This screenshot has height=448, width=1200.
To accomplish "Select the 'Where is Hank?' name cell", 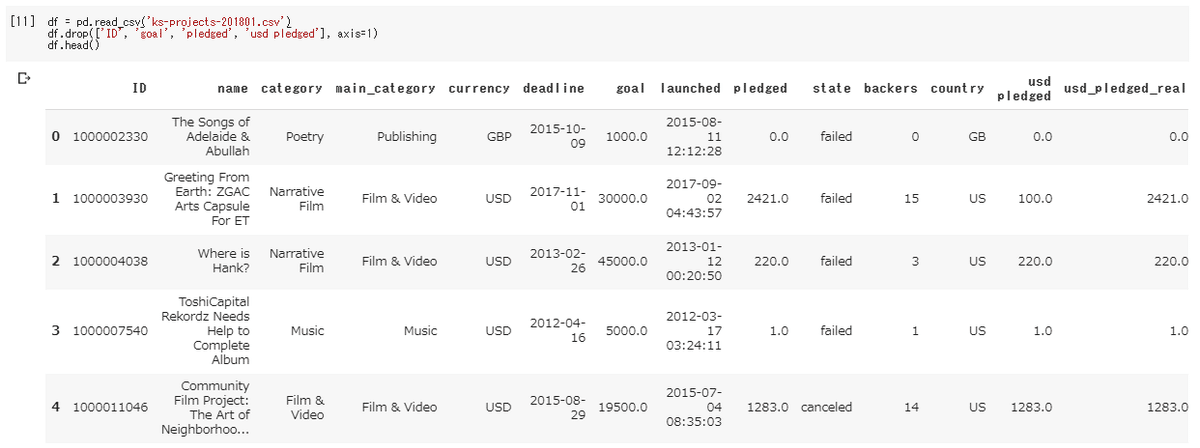I will (223, 261).
